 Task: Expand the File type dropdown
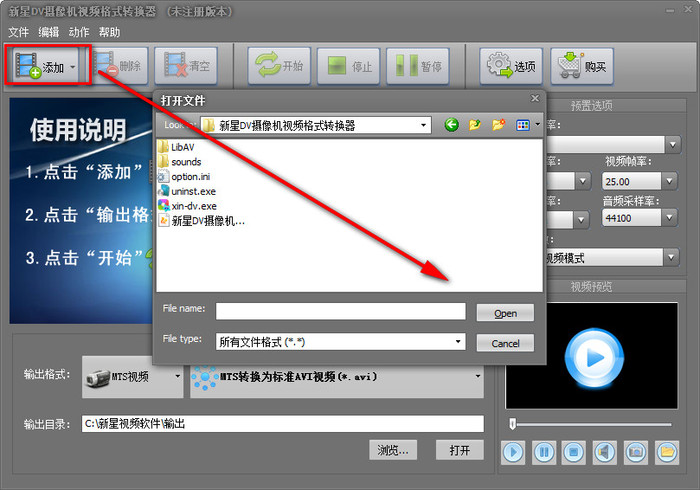click(458, 342)
